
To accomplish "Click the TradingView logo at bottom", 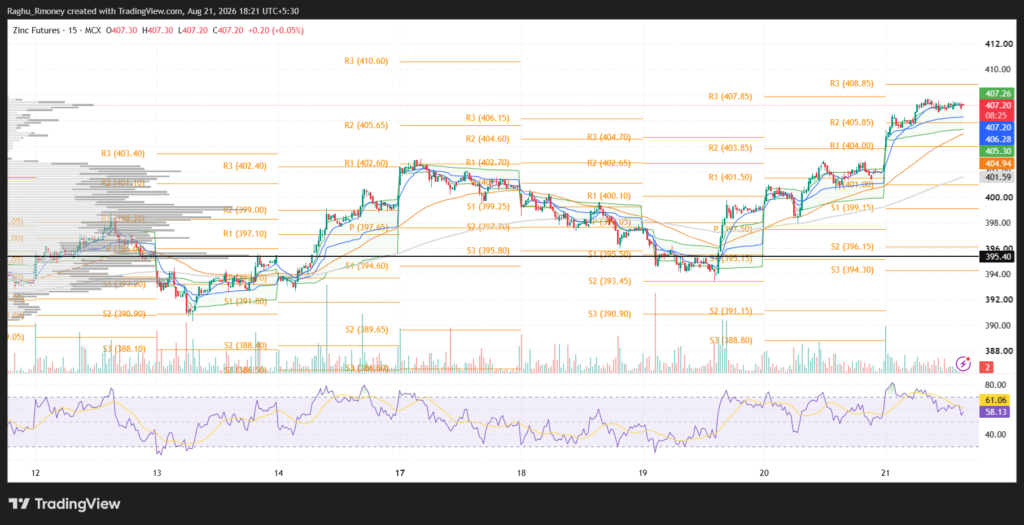I will [x=65, y=504].
